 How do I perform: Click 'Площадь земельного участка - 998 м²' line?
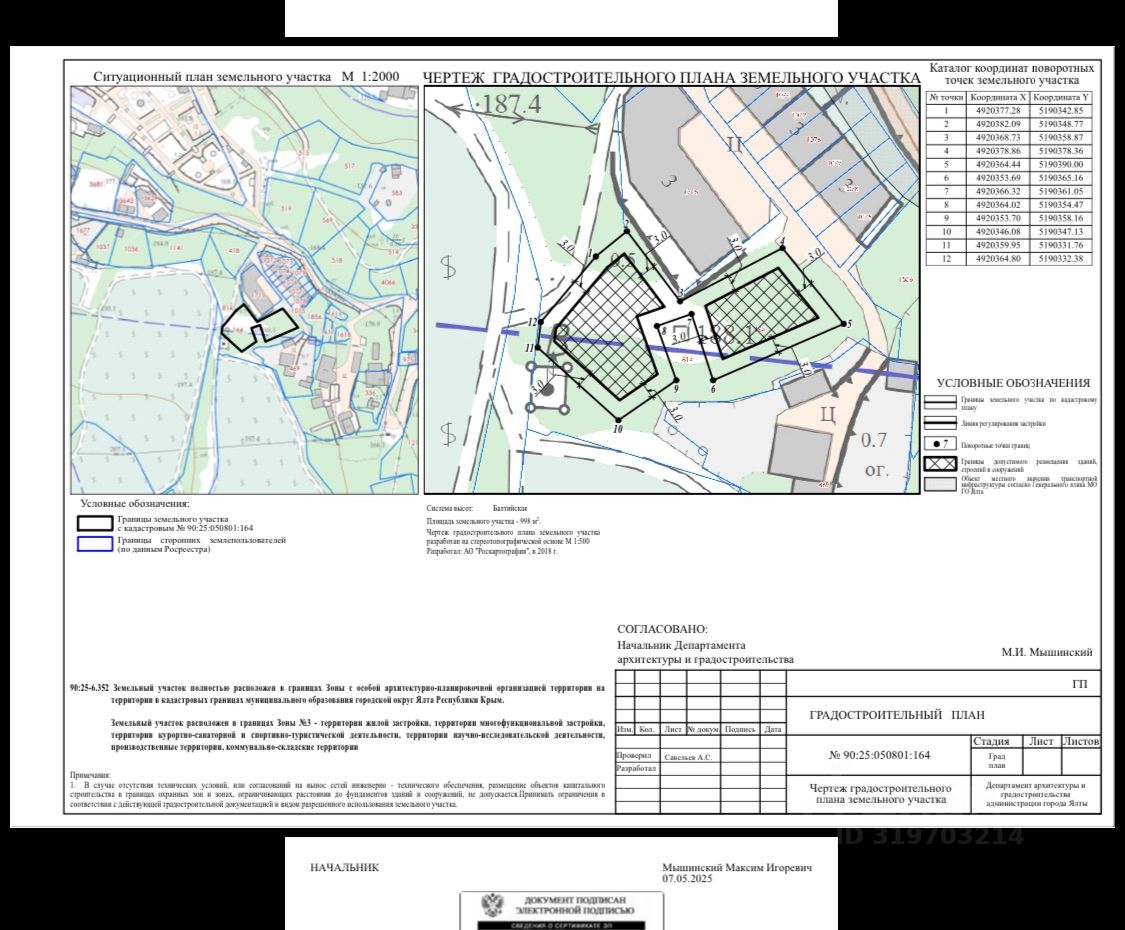click(484, 522)
